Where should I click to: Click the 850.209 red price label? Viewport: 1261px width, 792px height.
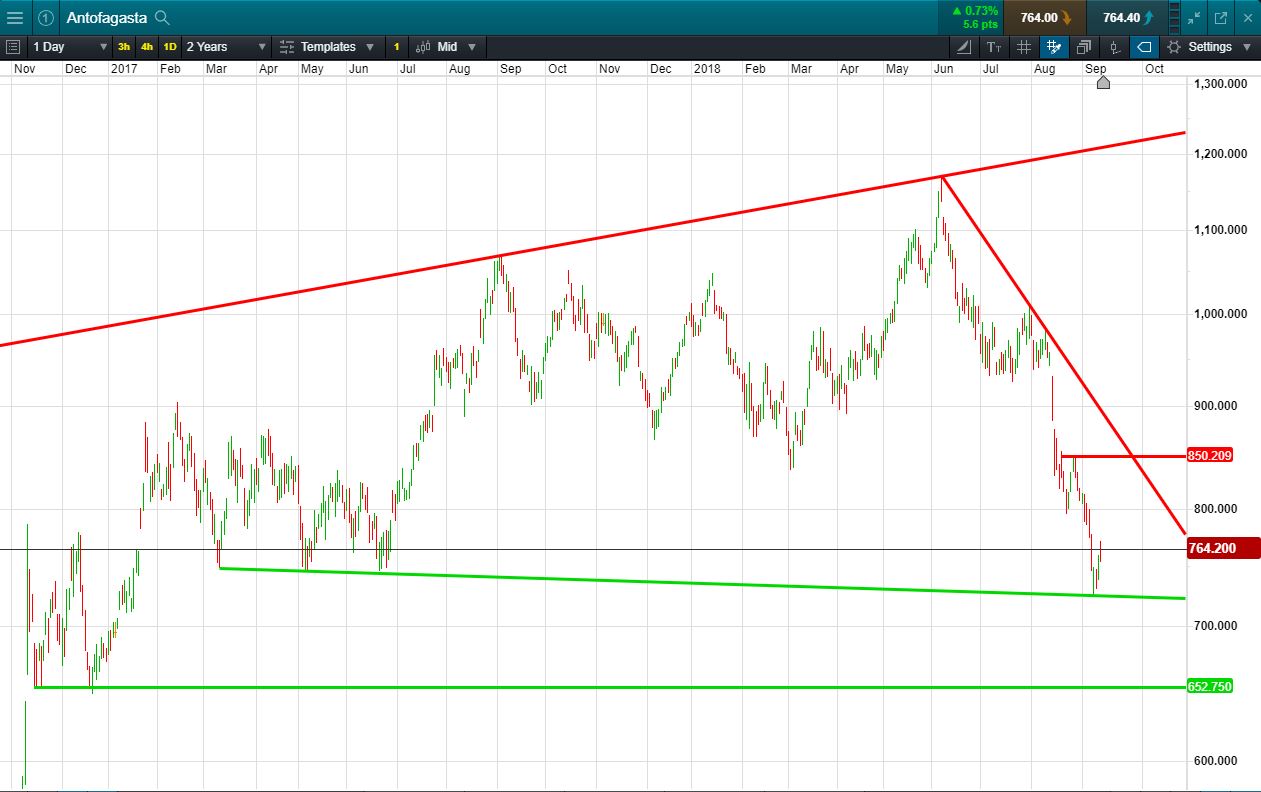tap(1210, 456)
